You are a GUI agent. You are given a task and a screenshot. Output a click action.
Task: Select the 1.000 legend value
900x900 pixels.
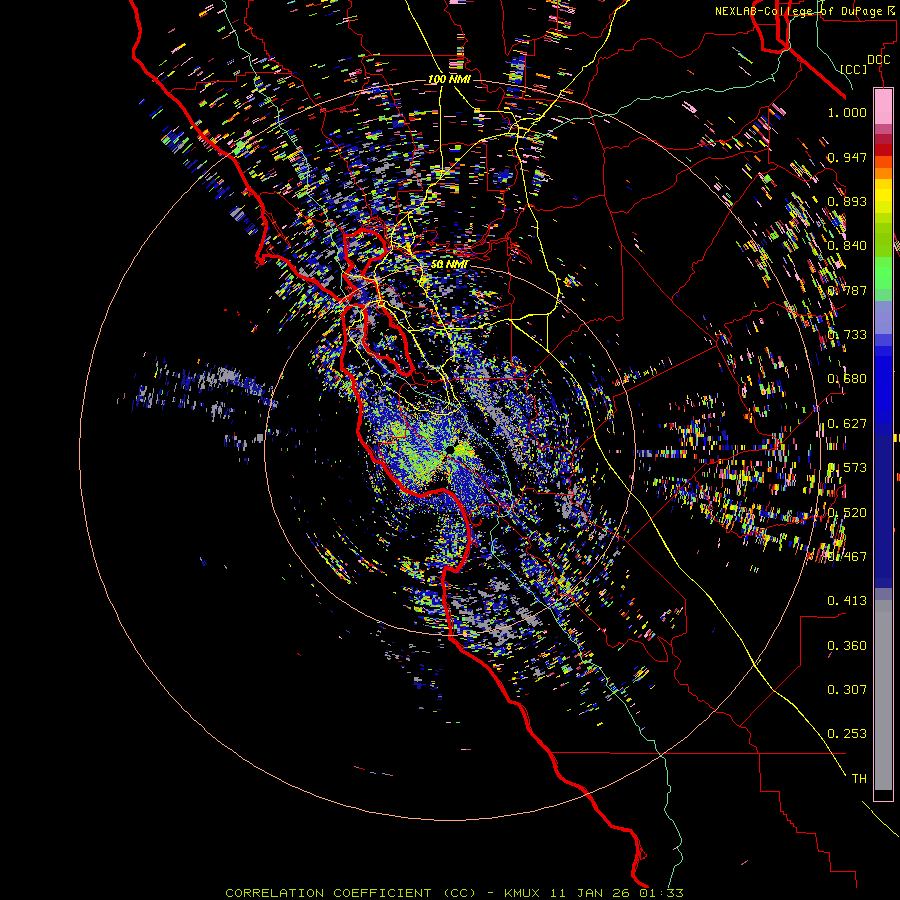coord(847,112)
